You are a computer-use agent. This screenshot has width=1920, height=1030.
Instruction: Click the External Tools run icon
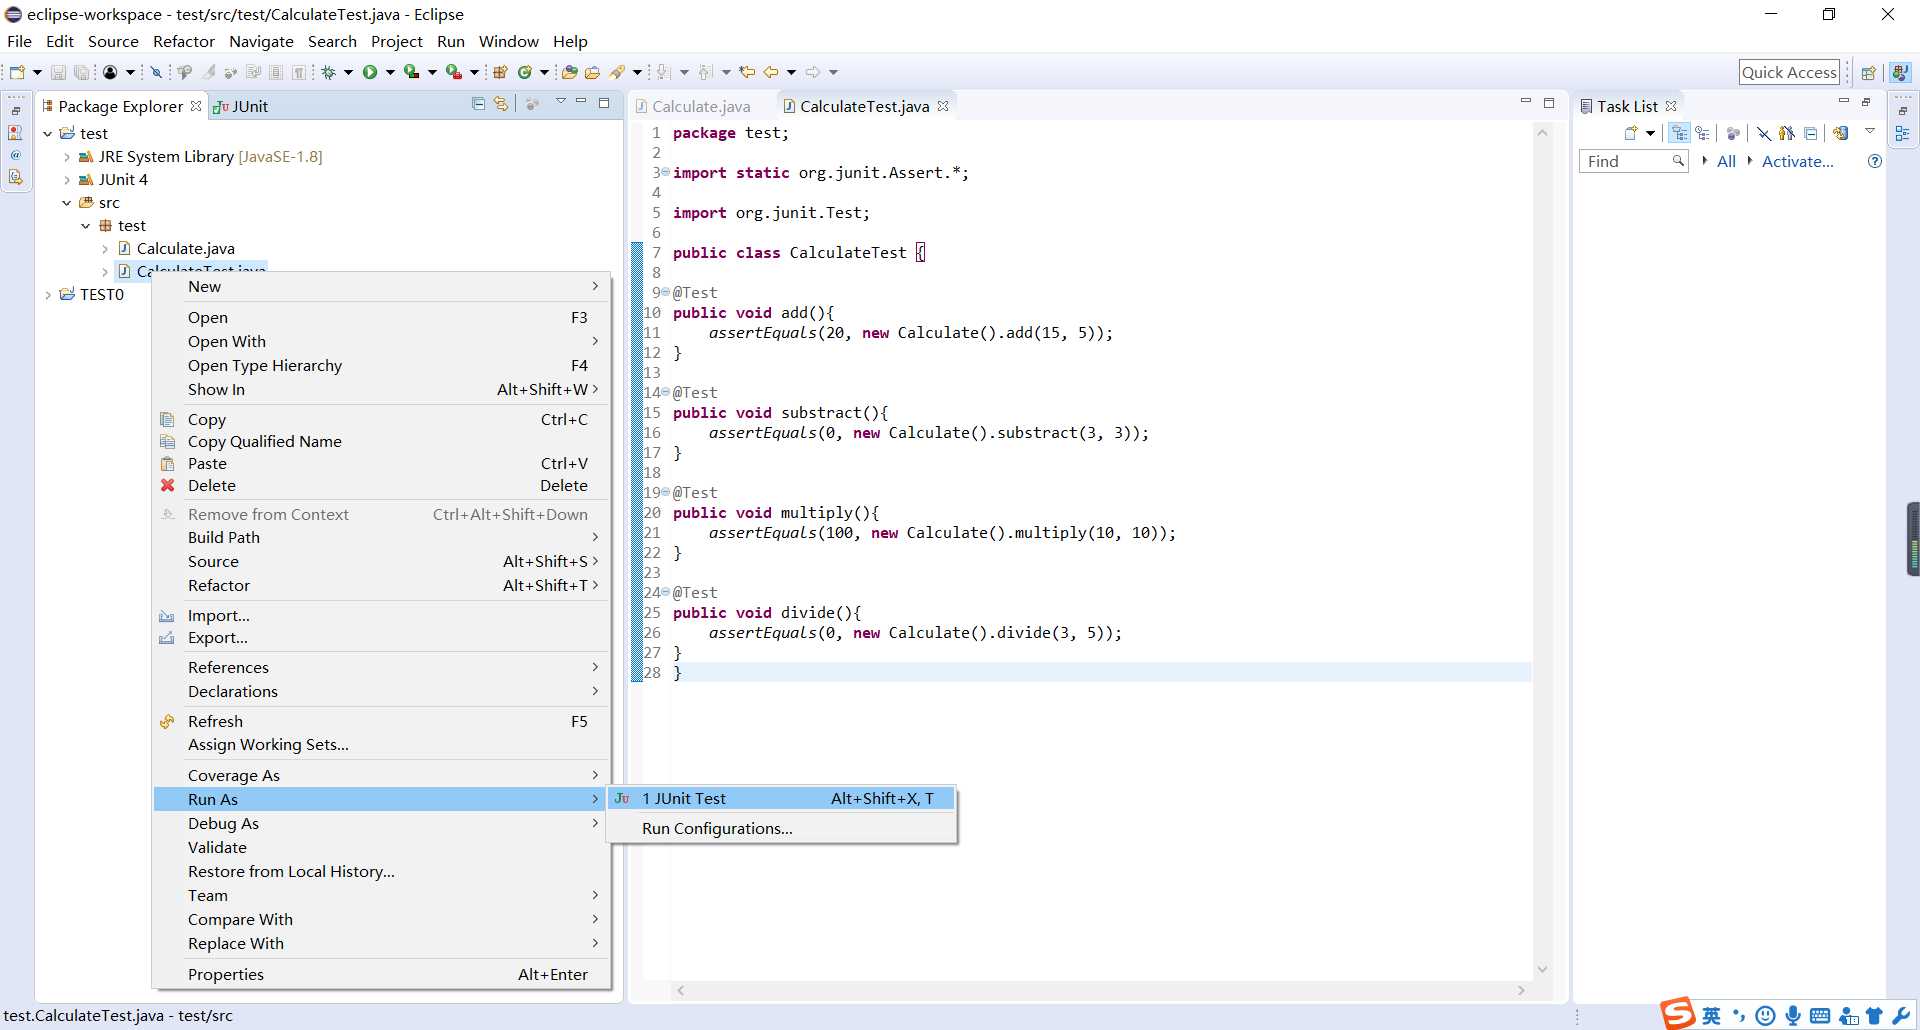[x=453, y=72]
